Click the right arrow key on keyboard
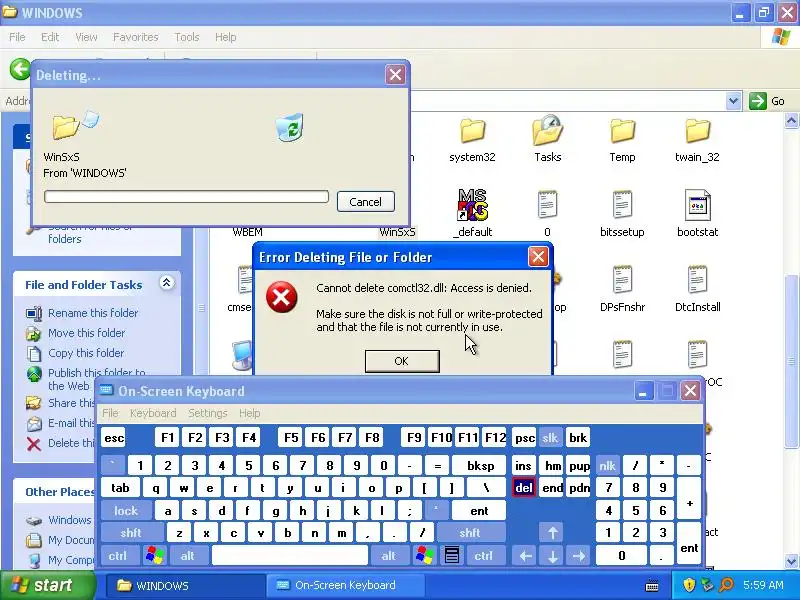Viewport: 800px width, 600px height. click(579, 555)
